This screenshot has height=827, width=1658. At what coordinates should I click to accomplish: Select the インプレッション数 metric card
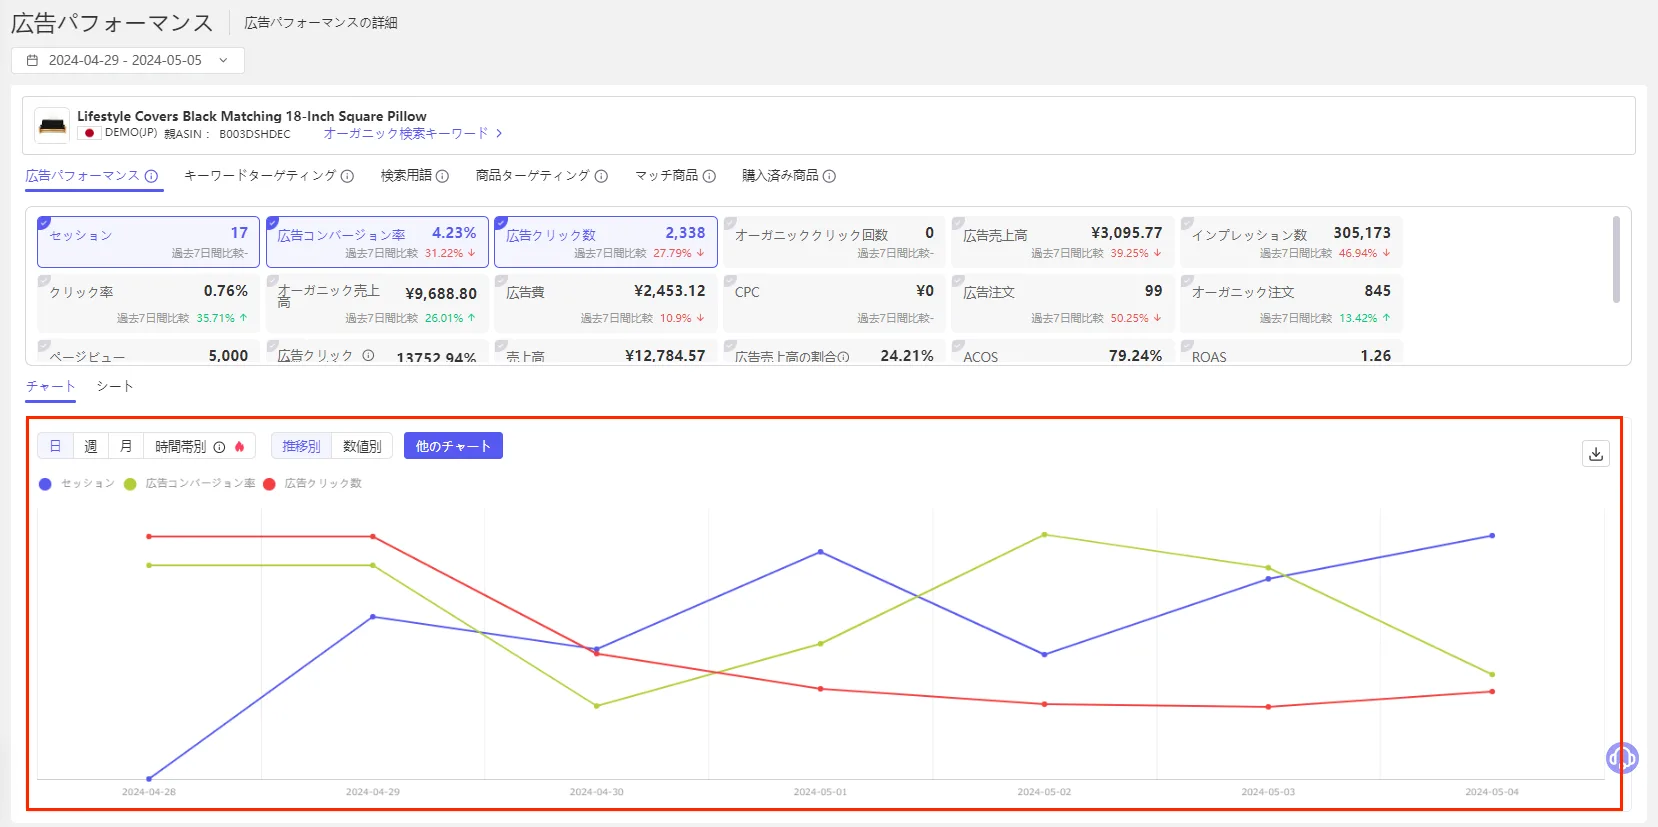(1292, 242)
